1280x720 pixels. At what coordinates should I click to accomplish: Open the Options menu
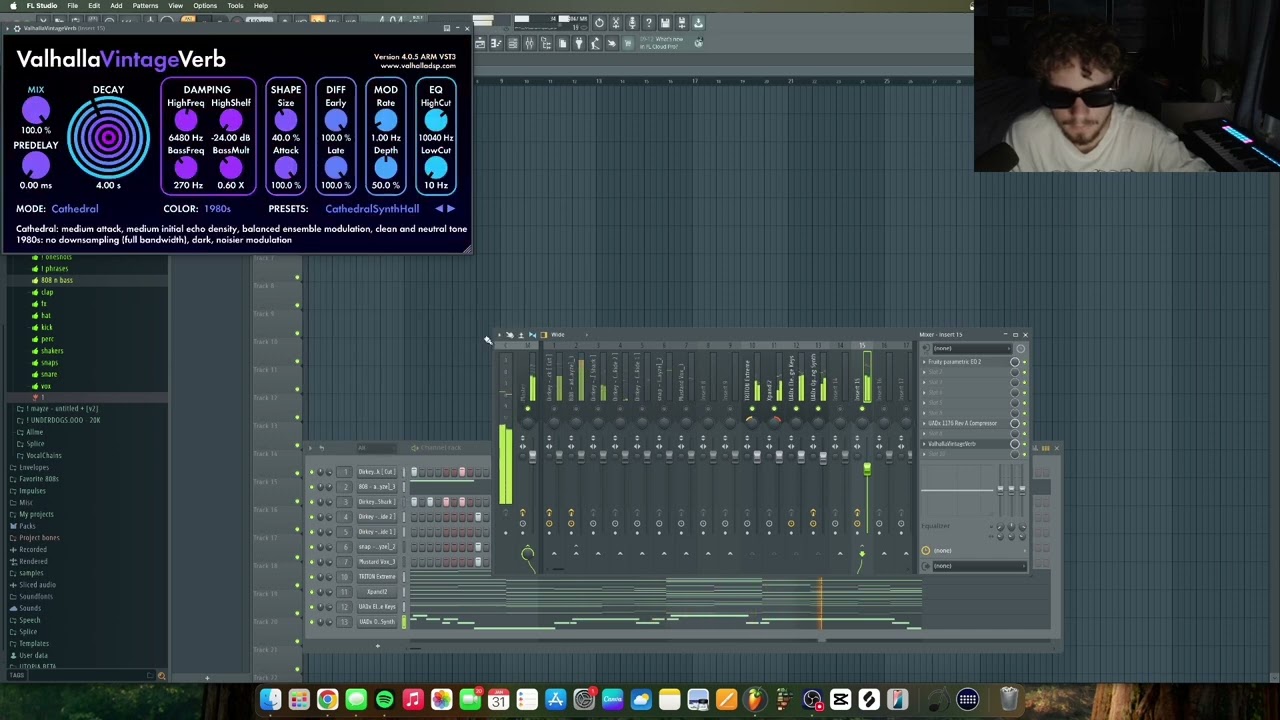[x=205, y=5]
